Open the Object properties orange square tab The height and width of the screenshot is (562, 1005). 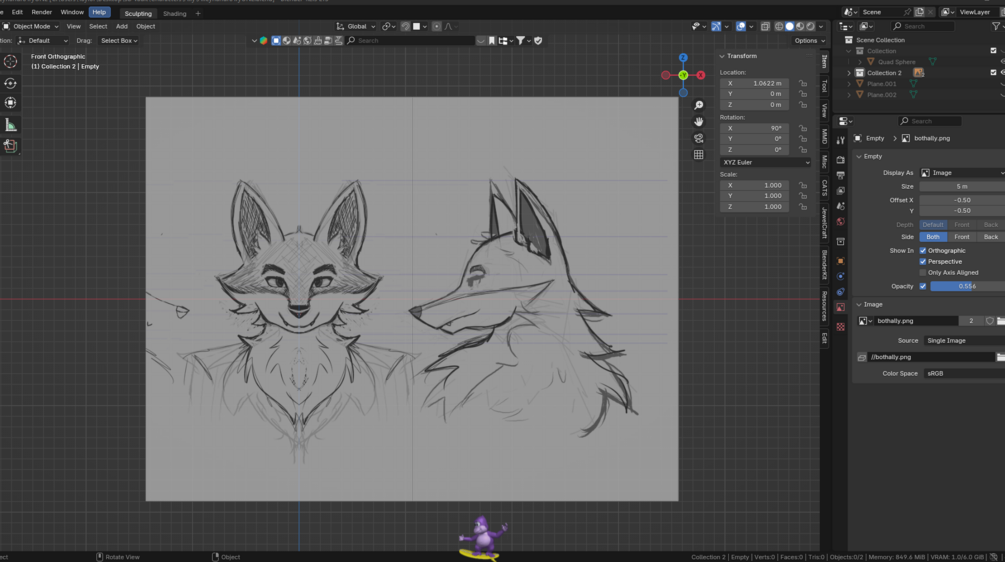840,261
